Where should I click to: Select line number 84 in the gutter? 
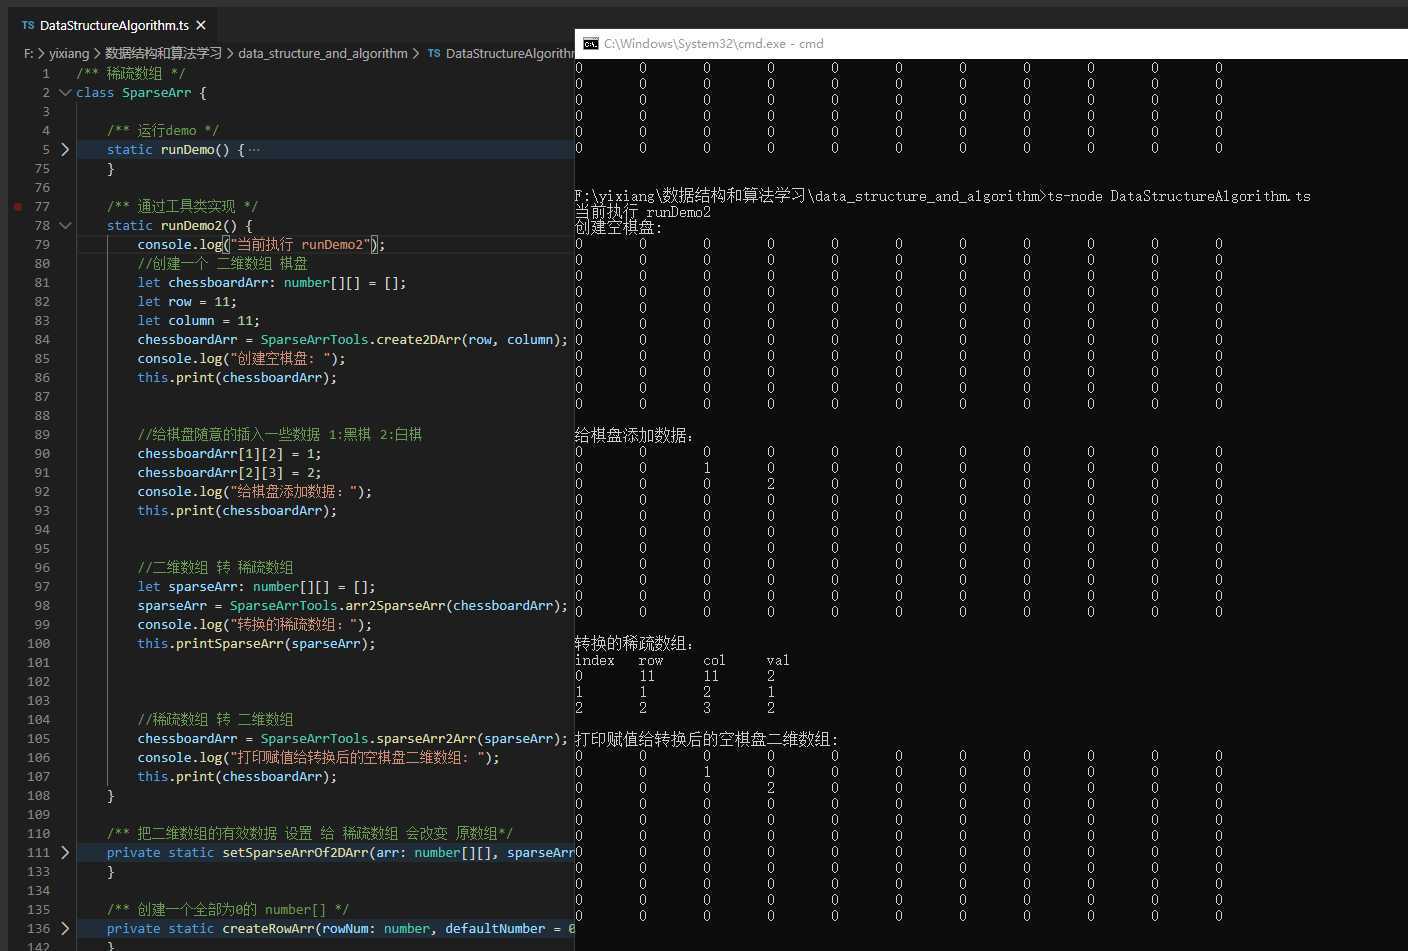point(42,339)
